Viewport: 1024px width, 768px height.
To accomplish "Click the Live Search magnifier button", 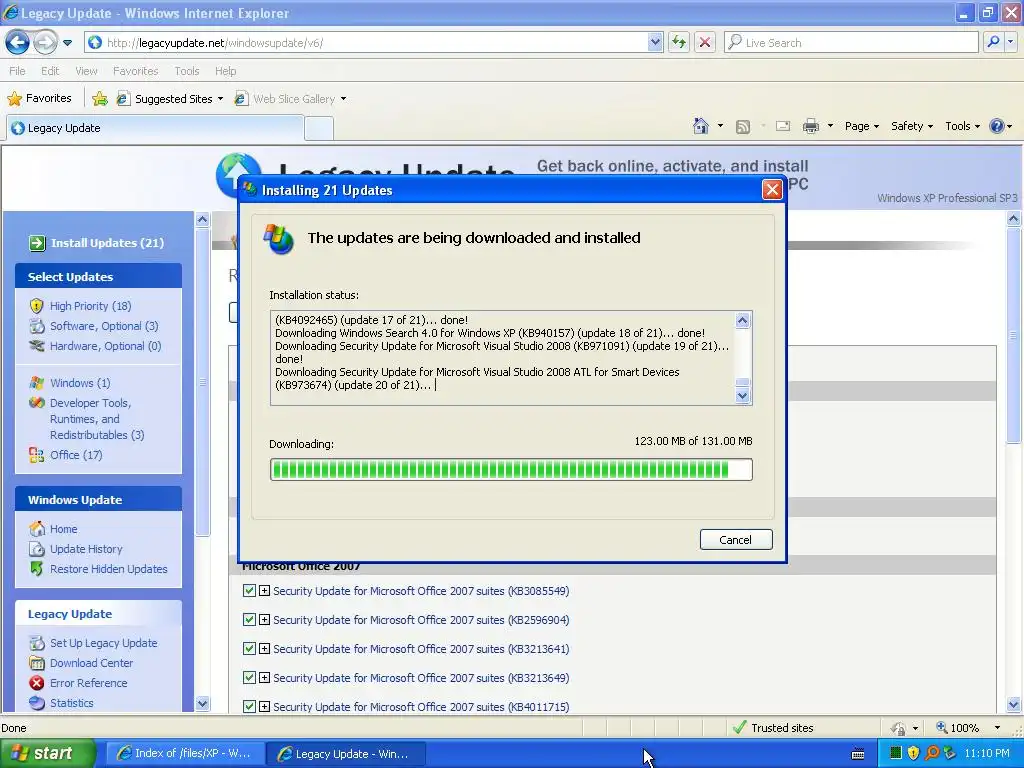I will coord(993,42).
